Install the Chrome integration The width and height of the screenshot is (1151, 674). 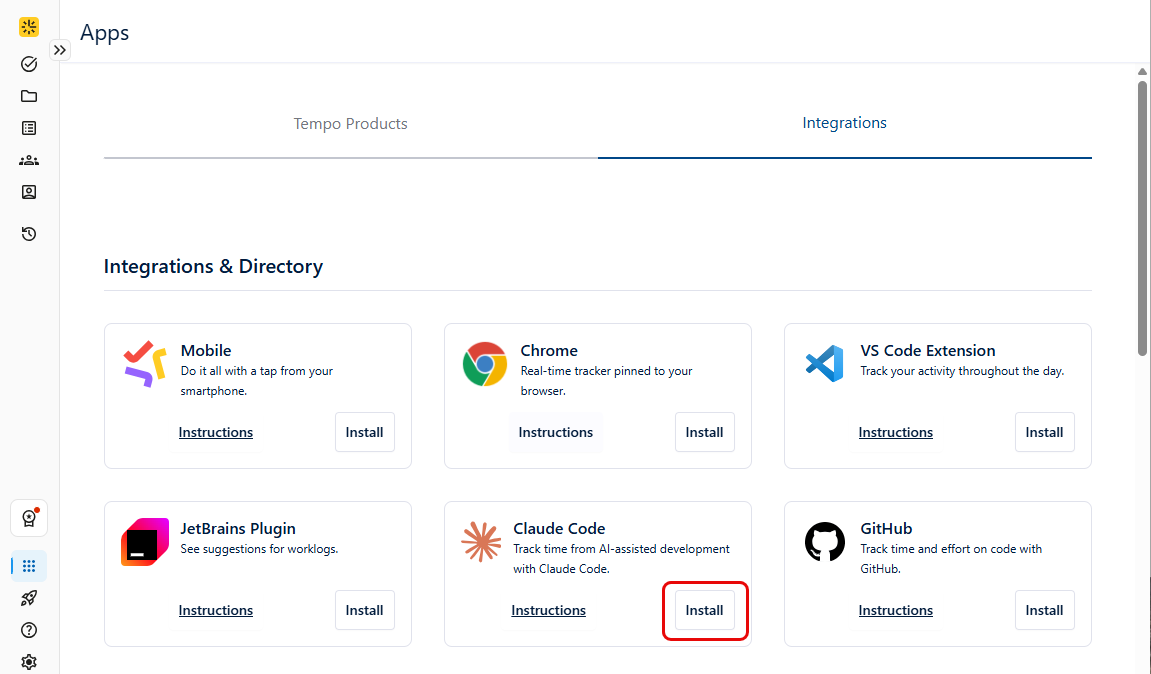(x=705, y=432)
